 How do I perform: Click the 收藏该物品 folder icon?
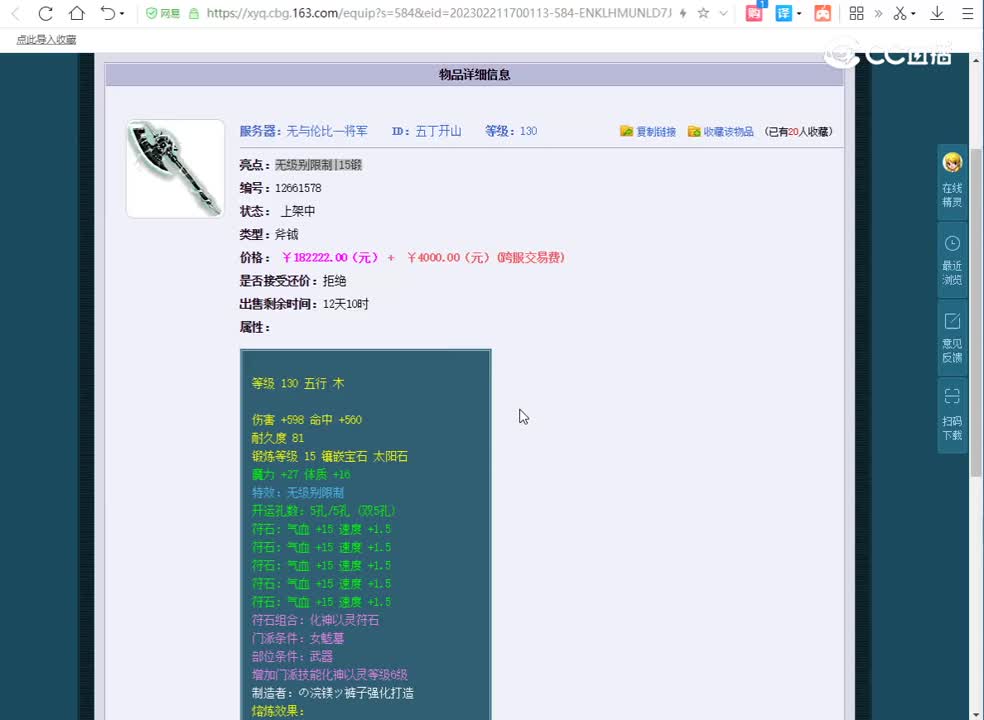pos(694,131)
